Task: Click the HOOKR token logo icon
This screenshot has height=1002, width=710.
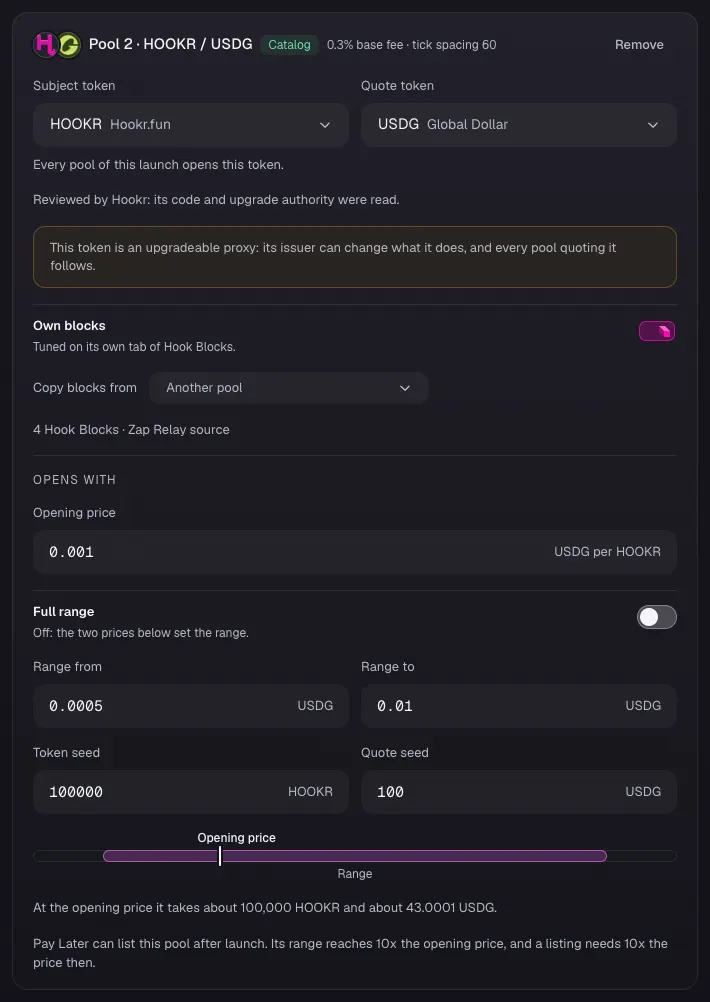Action: click(45, 45)
